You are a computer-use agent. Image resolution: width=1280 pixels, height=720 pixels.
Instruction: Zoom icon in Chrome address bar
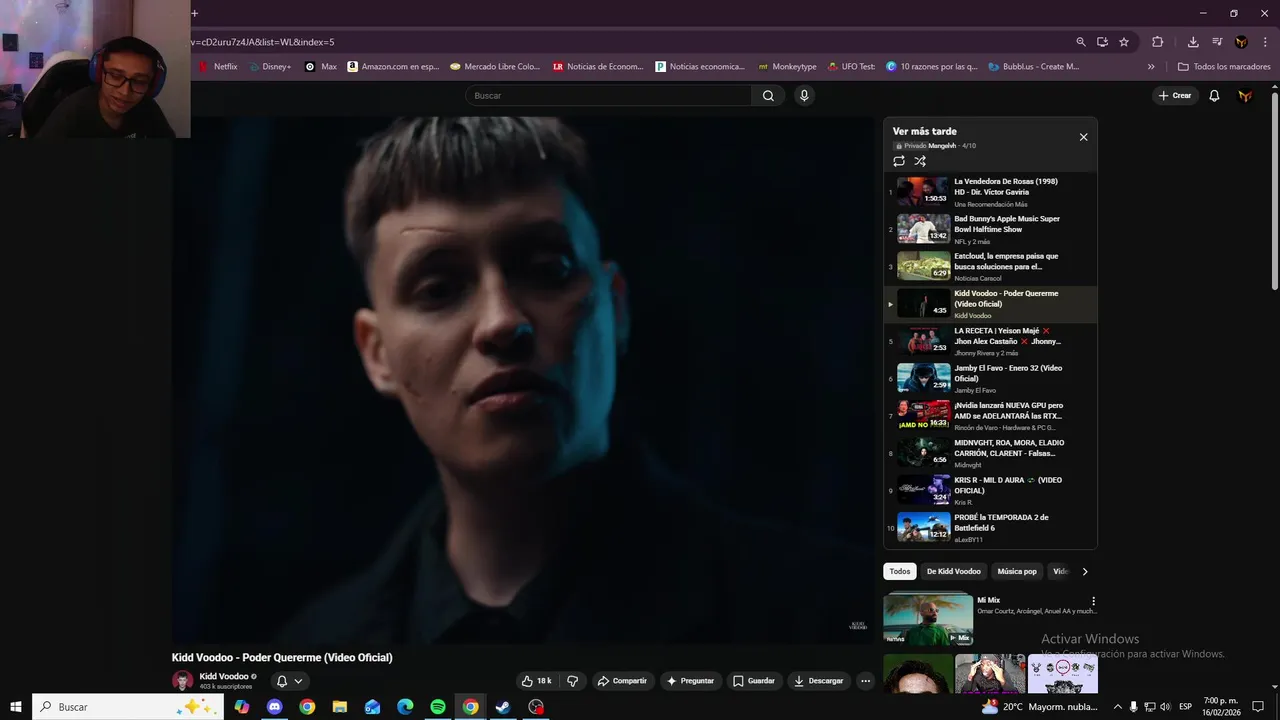point(1081,42)
